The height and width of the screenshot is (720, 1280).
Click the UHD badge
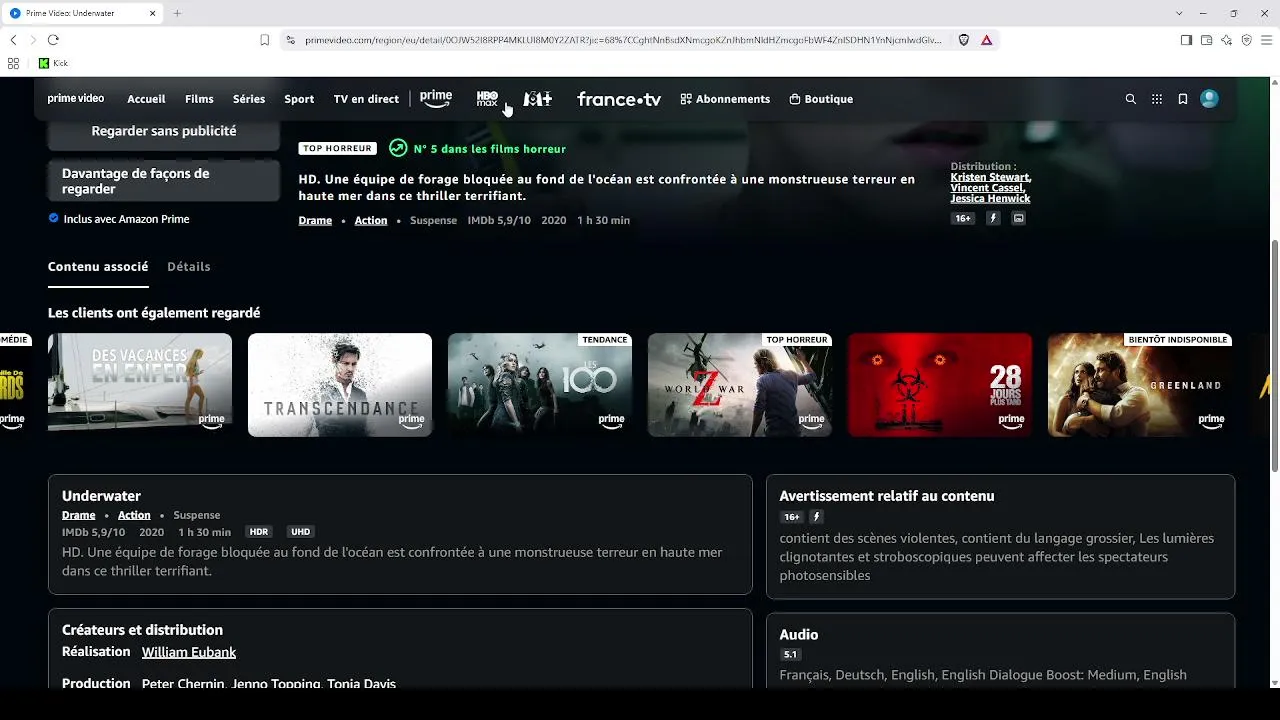[x=300, y=532]
